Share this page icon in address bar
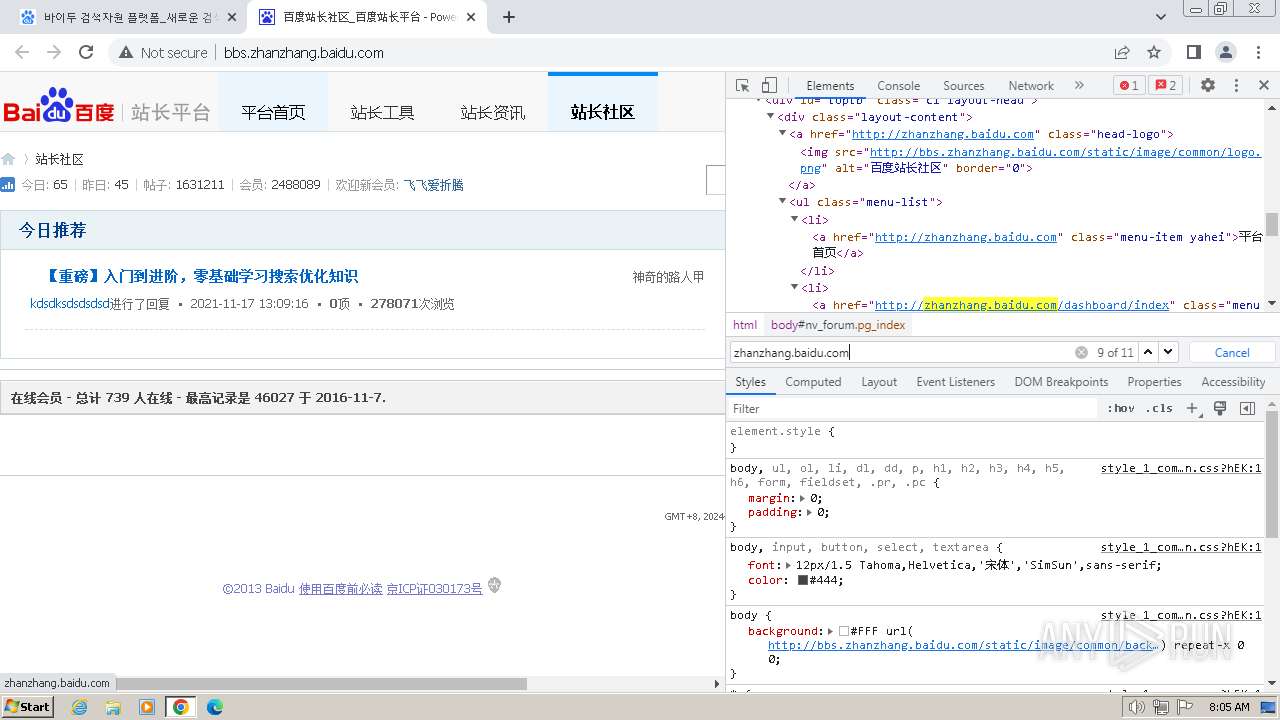 click(1122, 52)
